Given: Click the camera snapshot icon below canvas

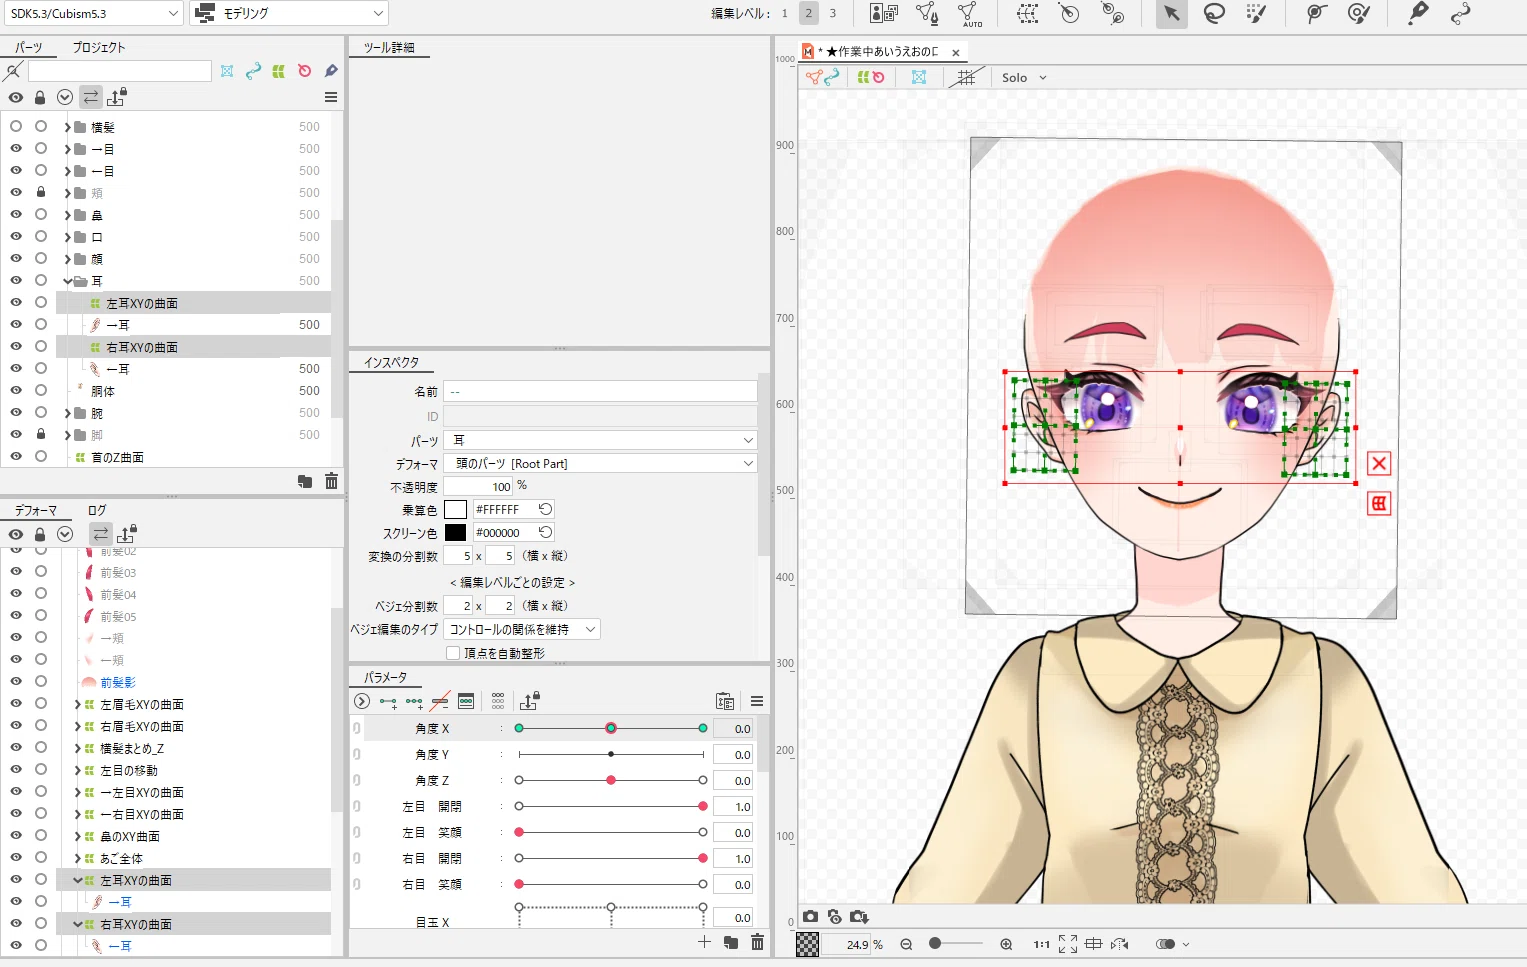Looking at the screenshot, I should [x=810, y=916].
